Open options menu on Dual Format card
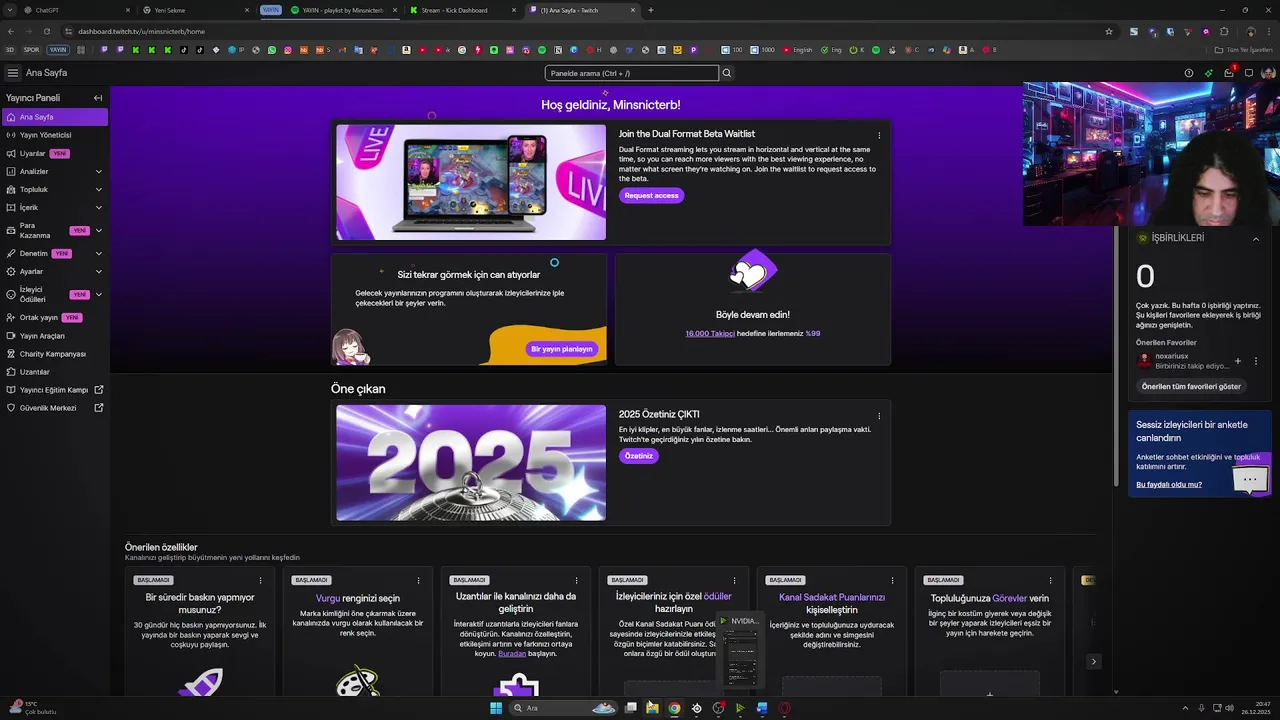 pyautogui.click(x=879, y=135)
